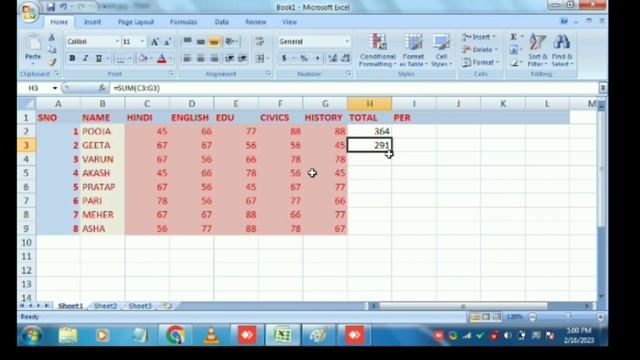Screen dimensions: 640x360
Task: Apply middle vertical alignment
Action: pyautogui.click(x=200, y=41)
